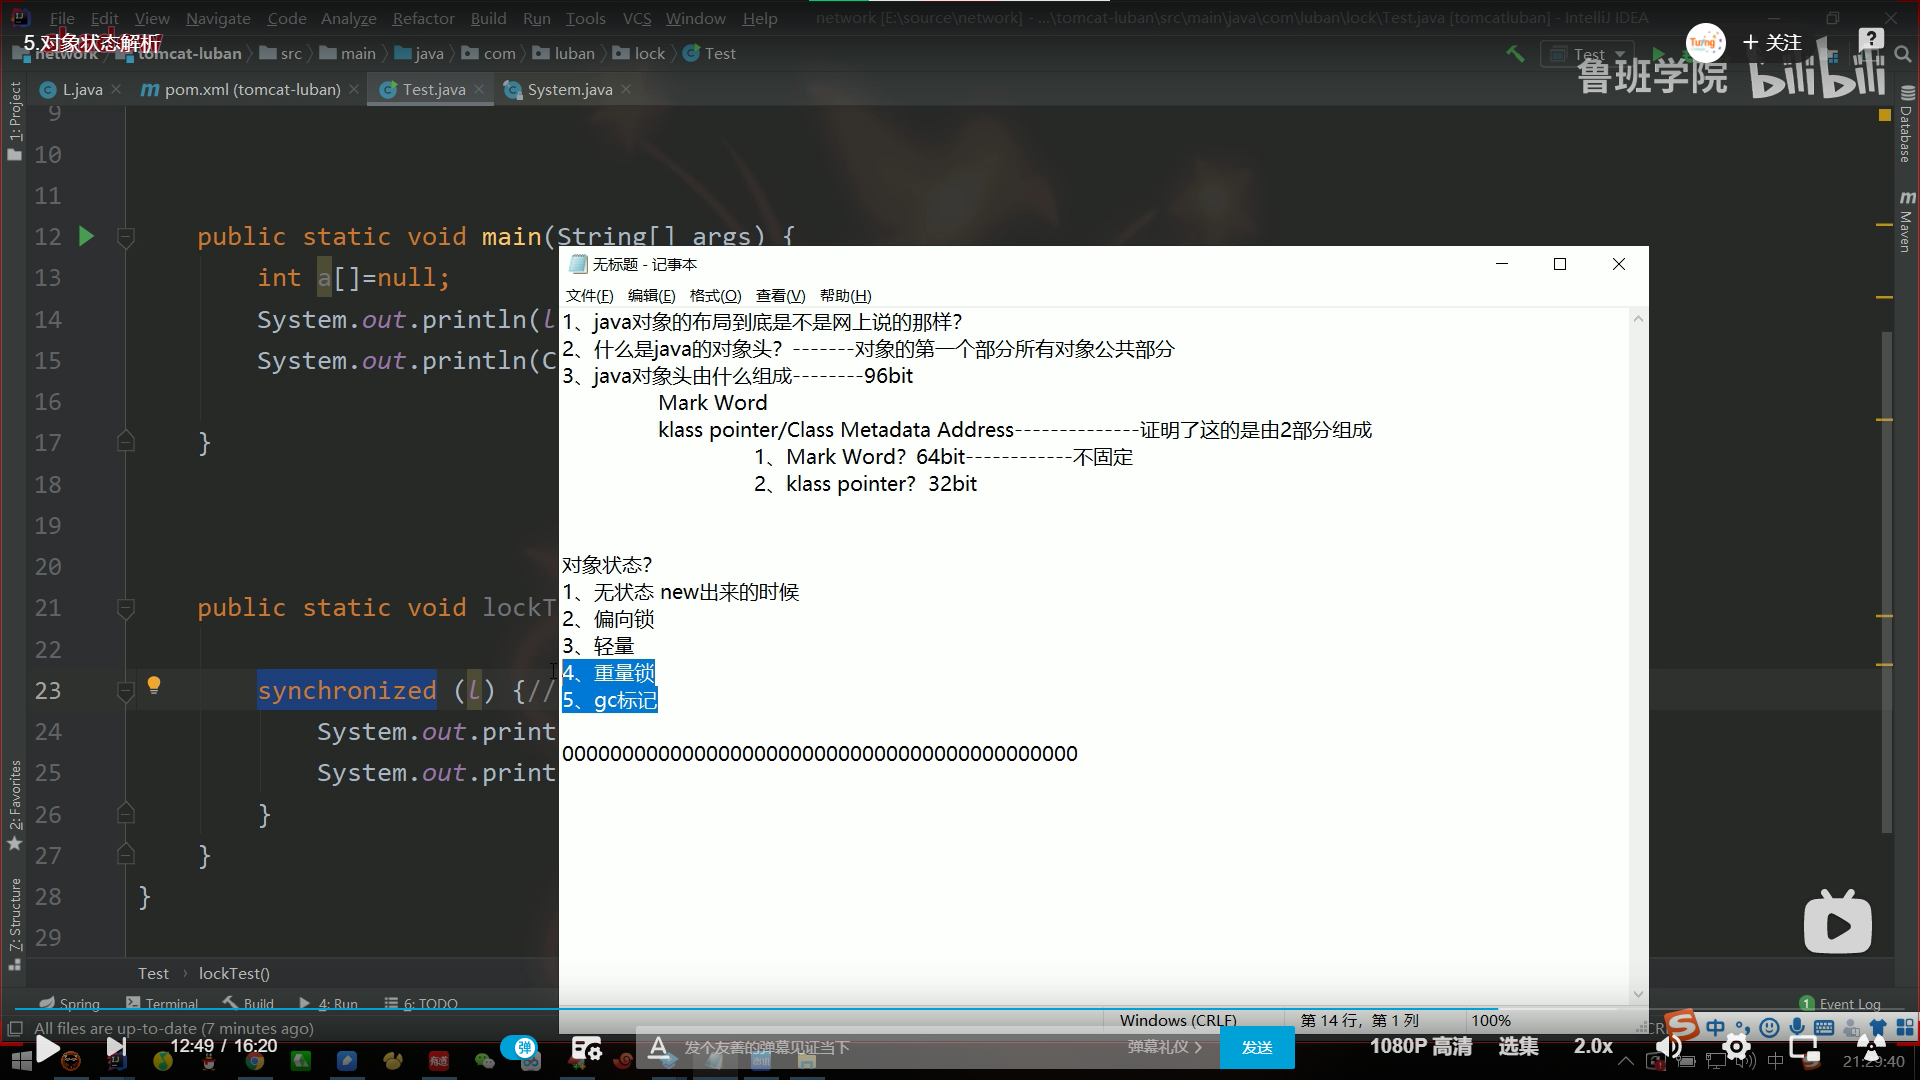
Task: Click the video play button
Action: (47, 1047)
